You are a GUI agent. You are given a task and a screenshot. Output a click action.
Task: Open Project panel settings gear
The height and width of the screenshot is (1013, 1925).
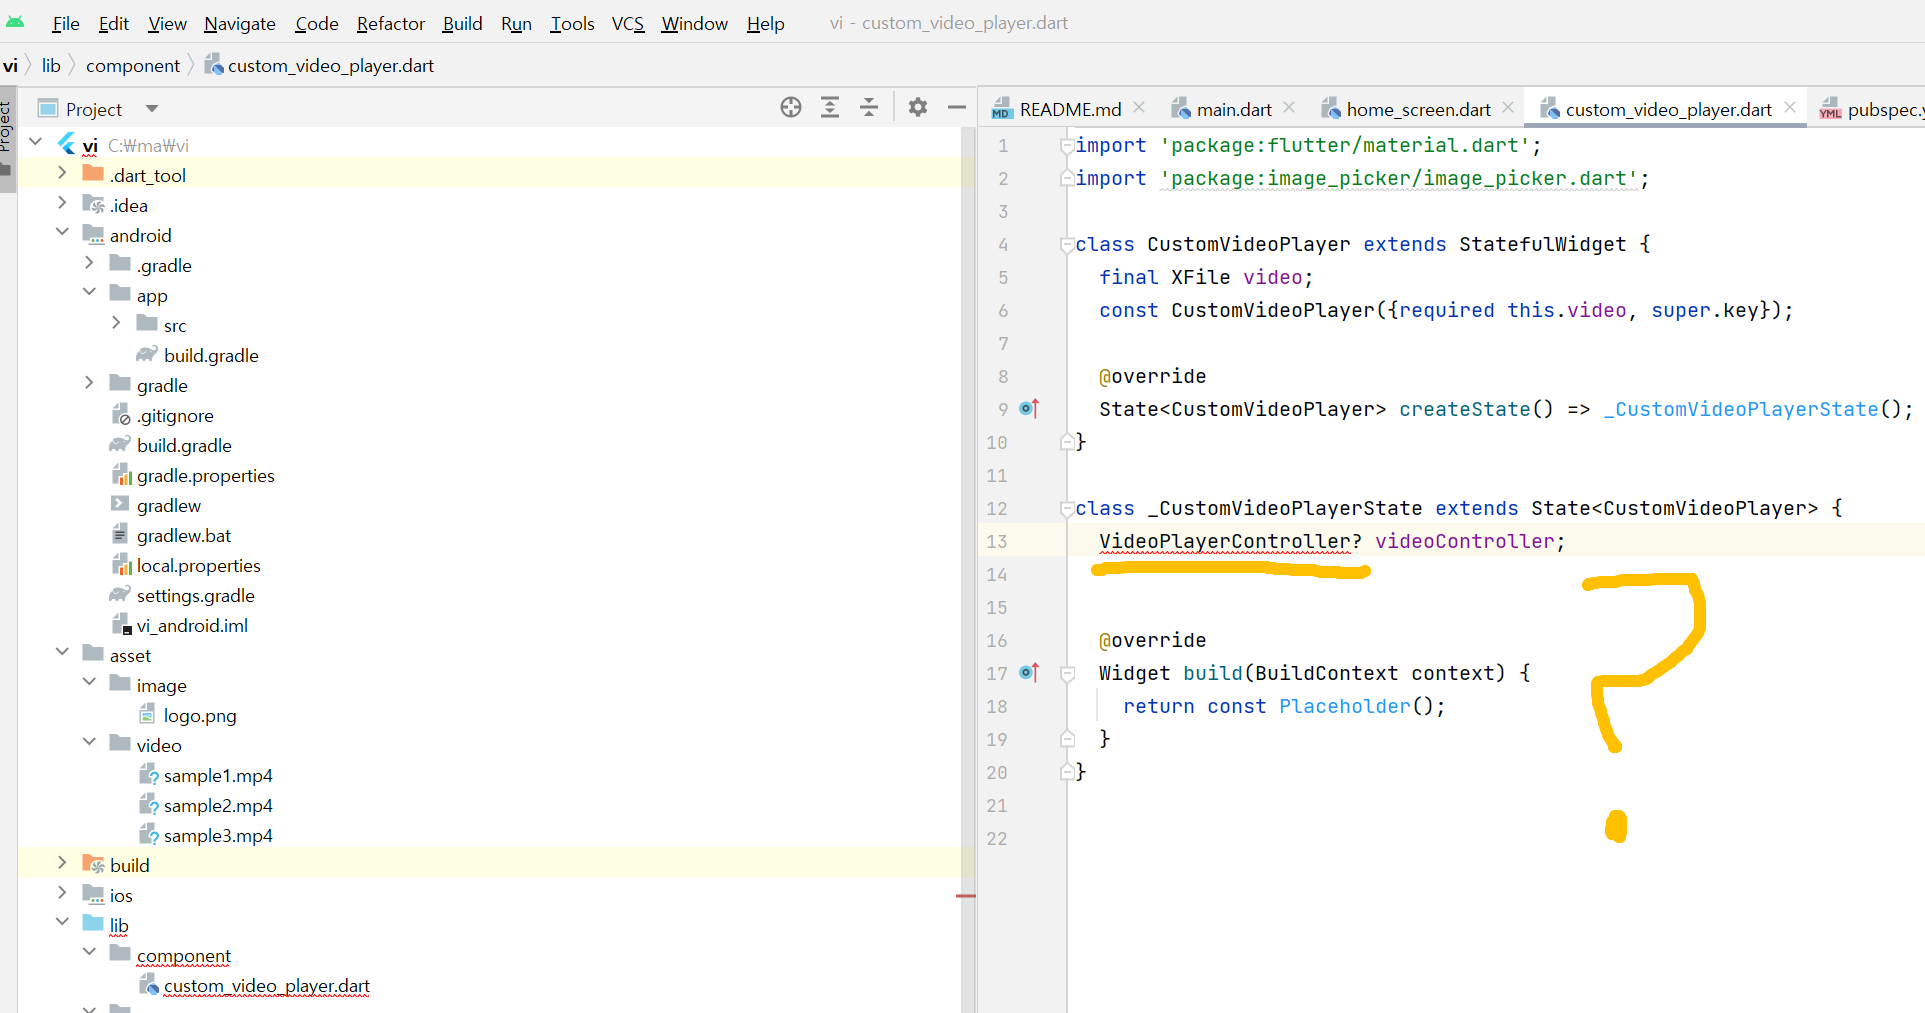918,108
